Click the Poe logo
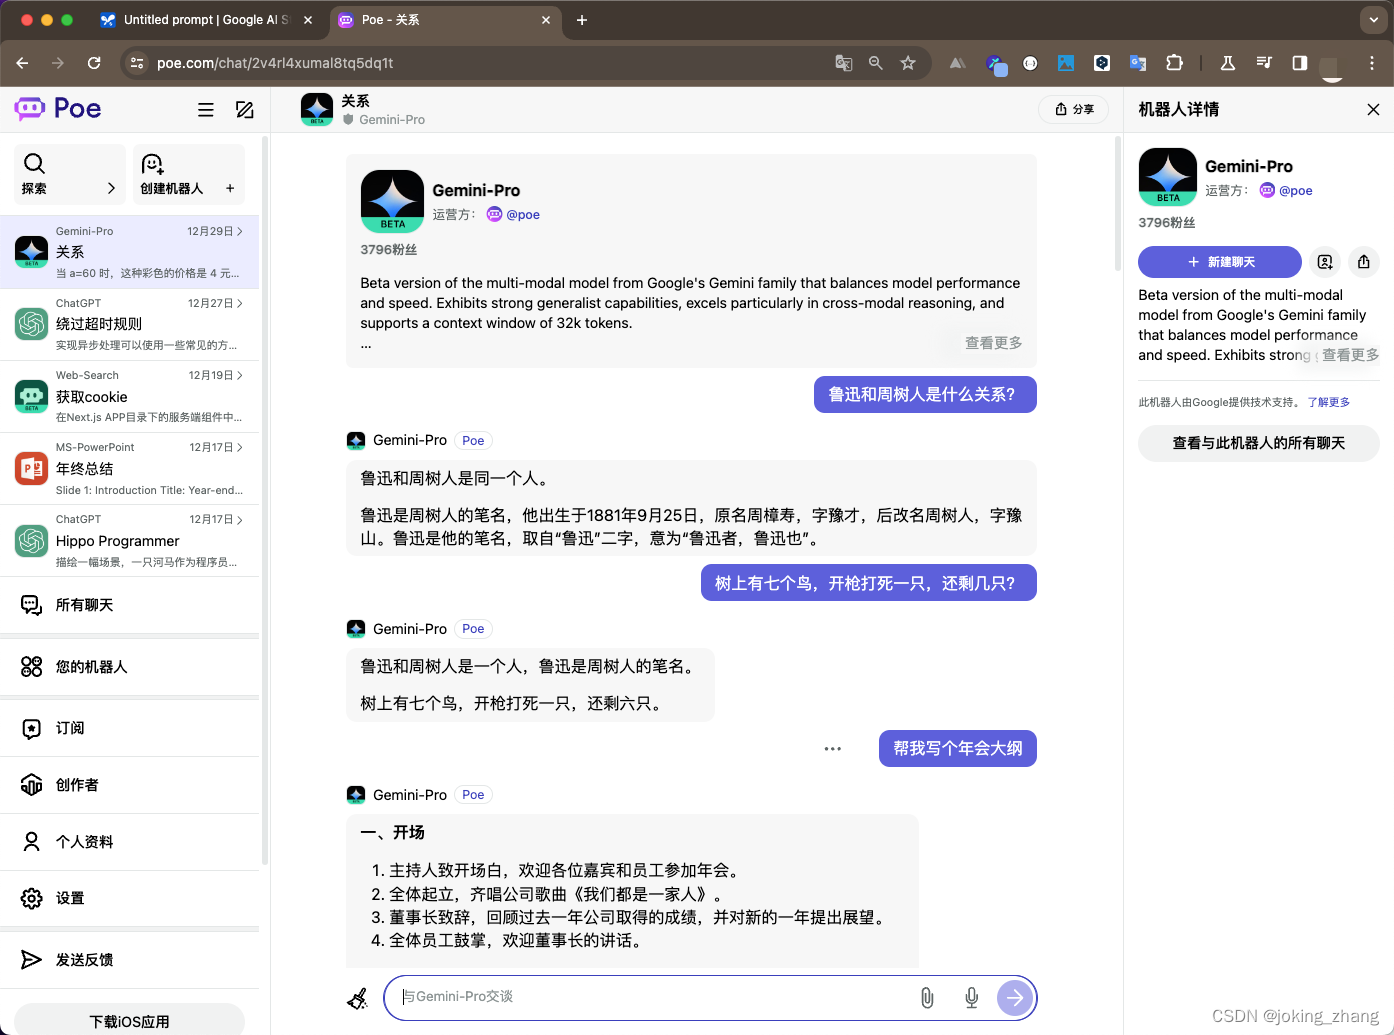1394x1035 pixels. point(58,108)
